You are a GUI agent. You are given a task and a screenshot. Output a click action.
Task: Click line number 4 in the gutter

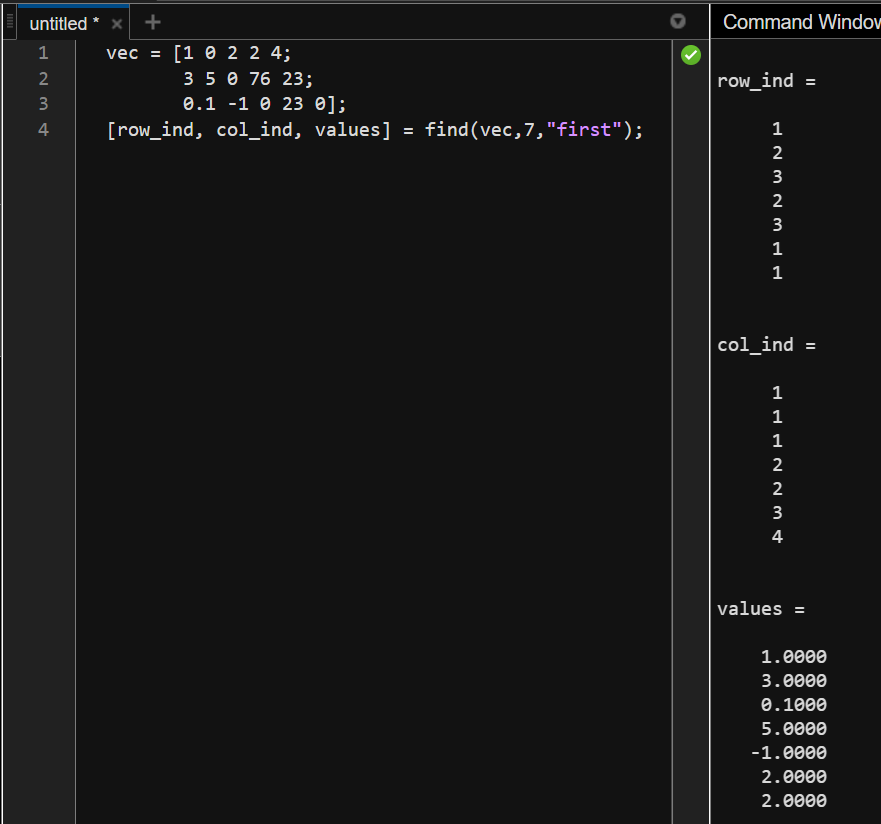(x=43, y=130)
